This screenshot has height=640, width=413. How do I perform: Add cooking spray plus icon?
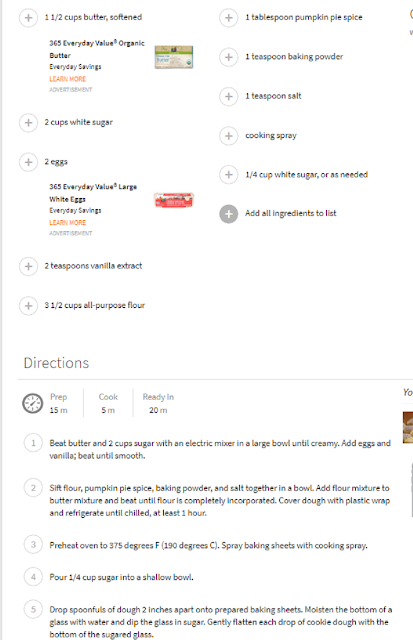(229, 136)
